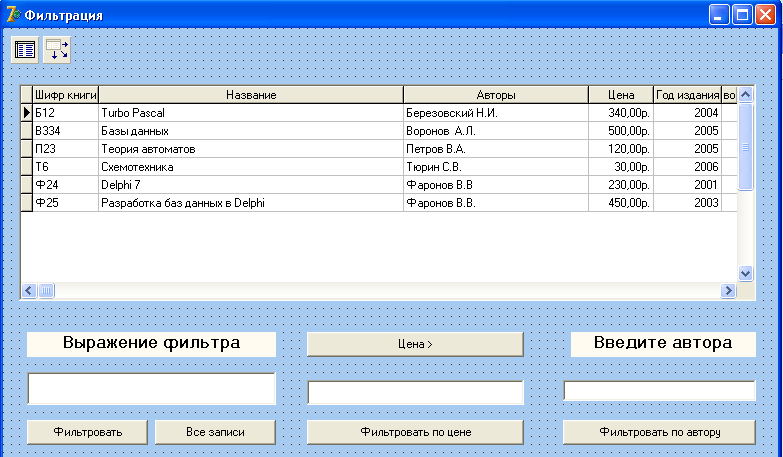
Task: Click the table component icon on the form
Action: pyautogui.click(x=24, y=50)
